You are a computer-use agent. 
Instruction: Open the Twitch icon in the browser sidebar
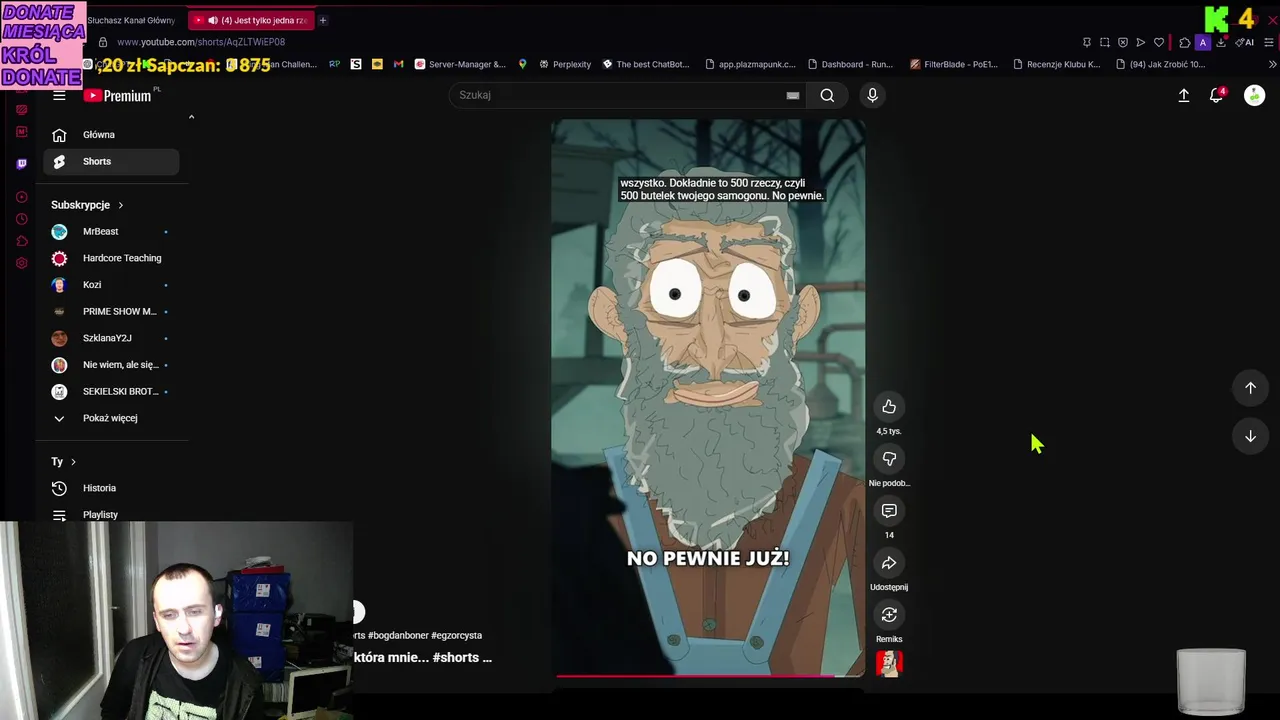tap(22, 163)
